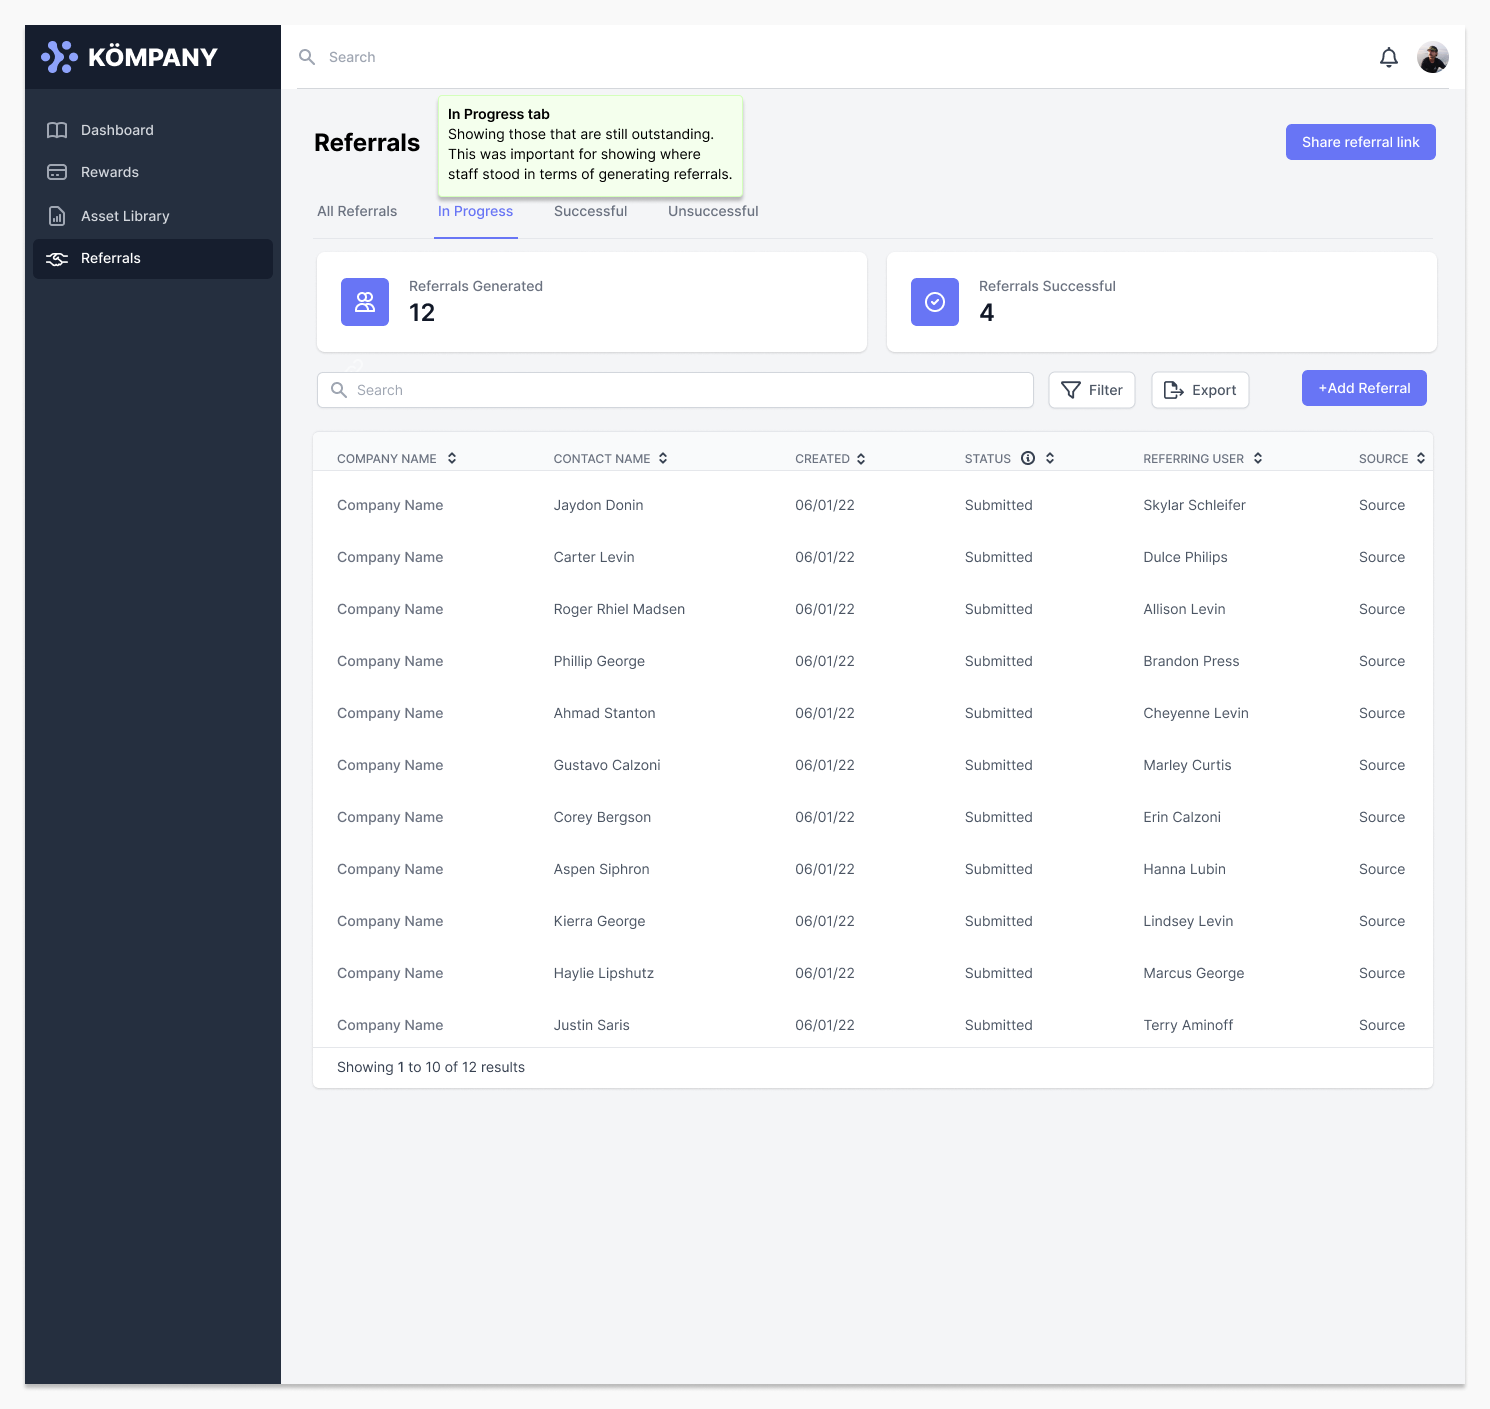Screen dimensions: 1490x1409
Task: Open the Filter button
Action: (1091, 390)
